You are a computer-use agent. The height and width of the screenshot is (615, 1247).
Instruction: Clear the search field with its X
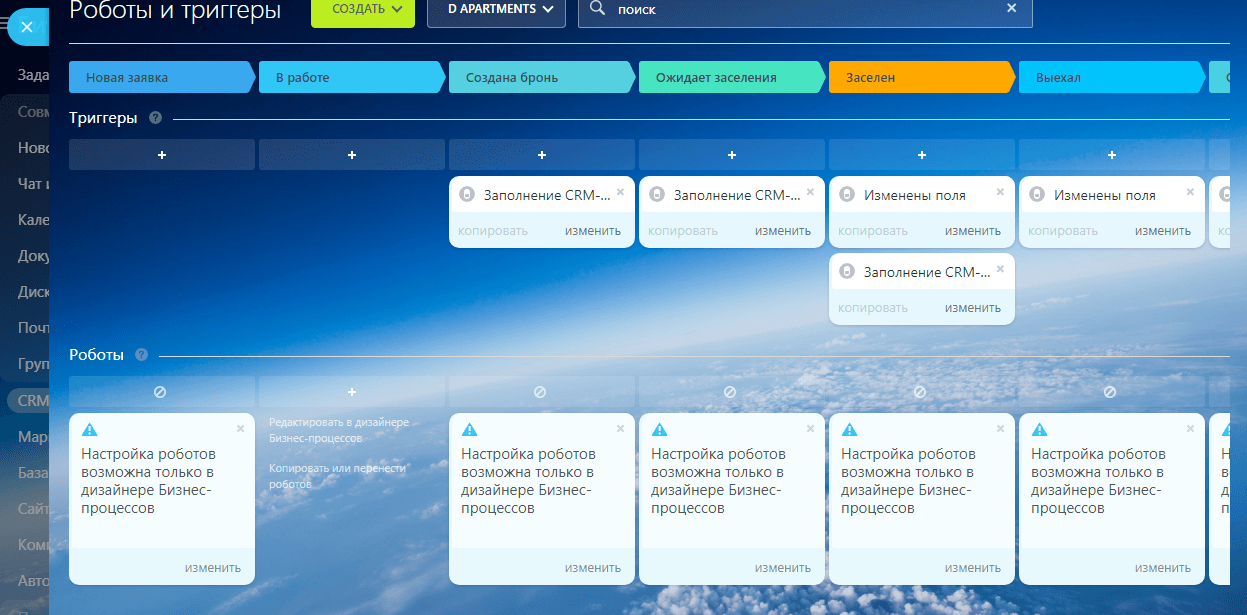[1011, 8]
